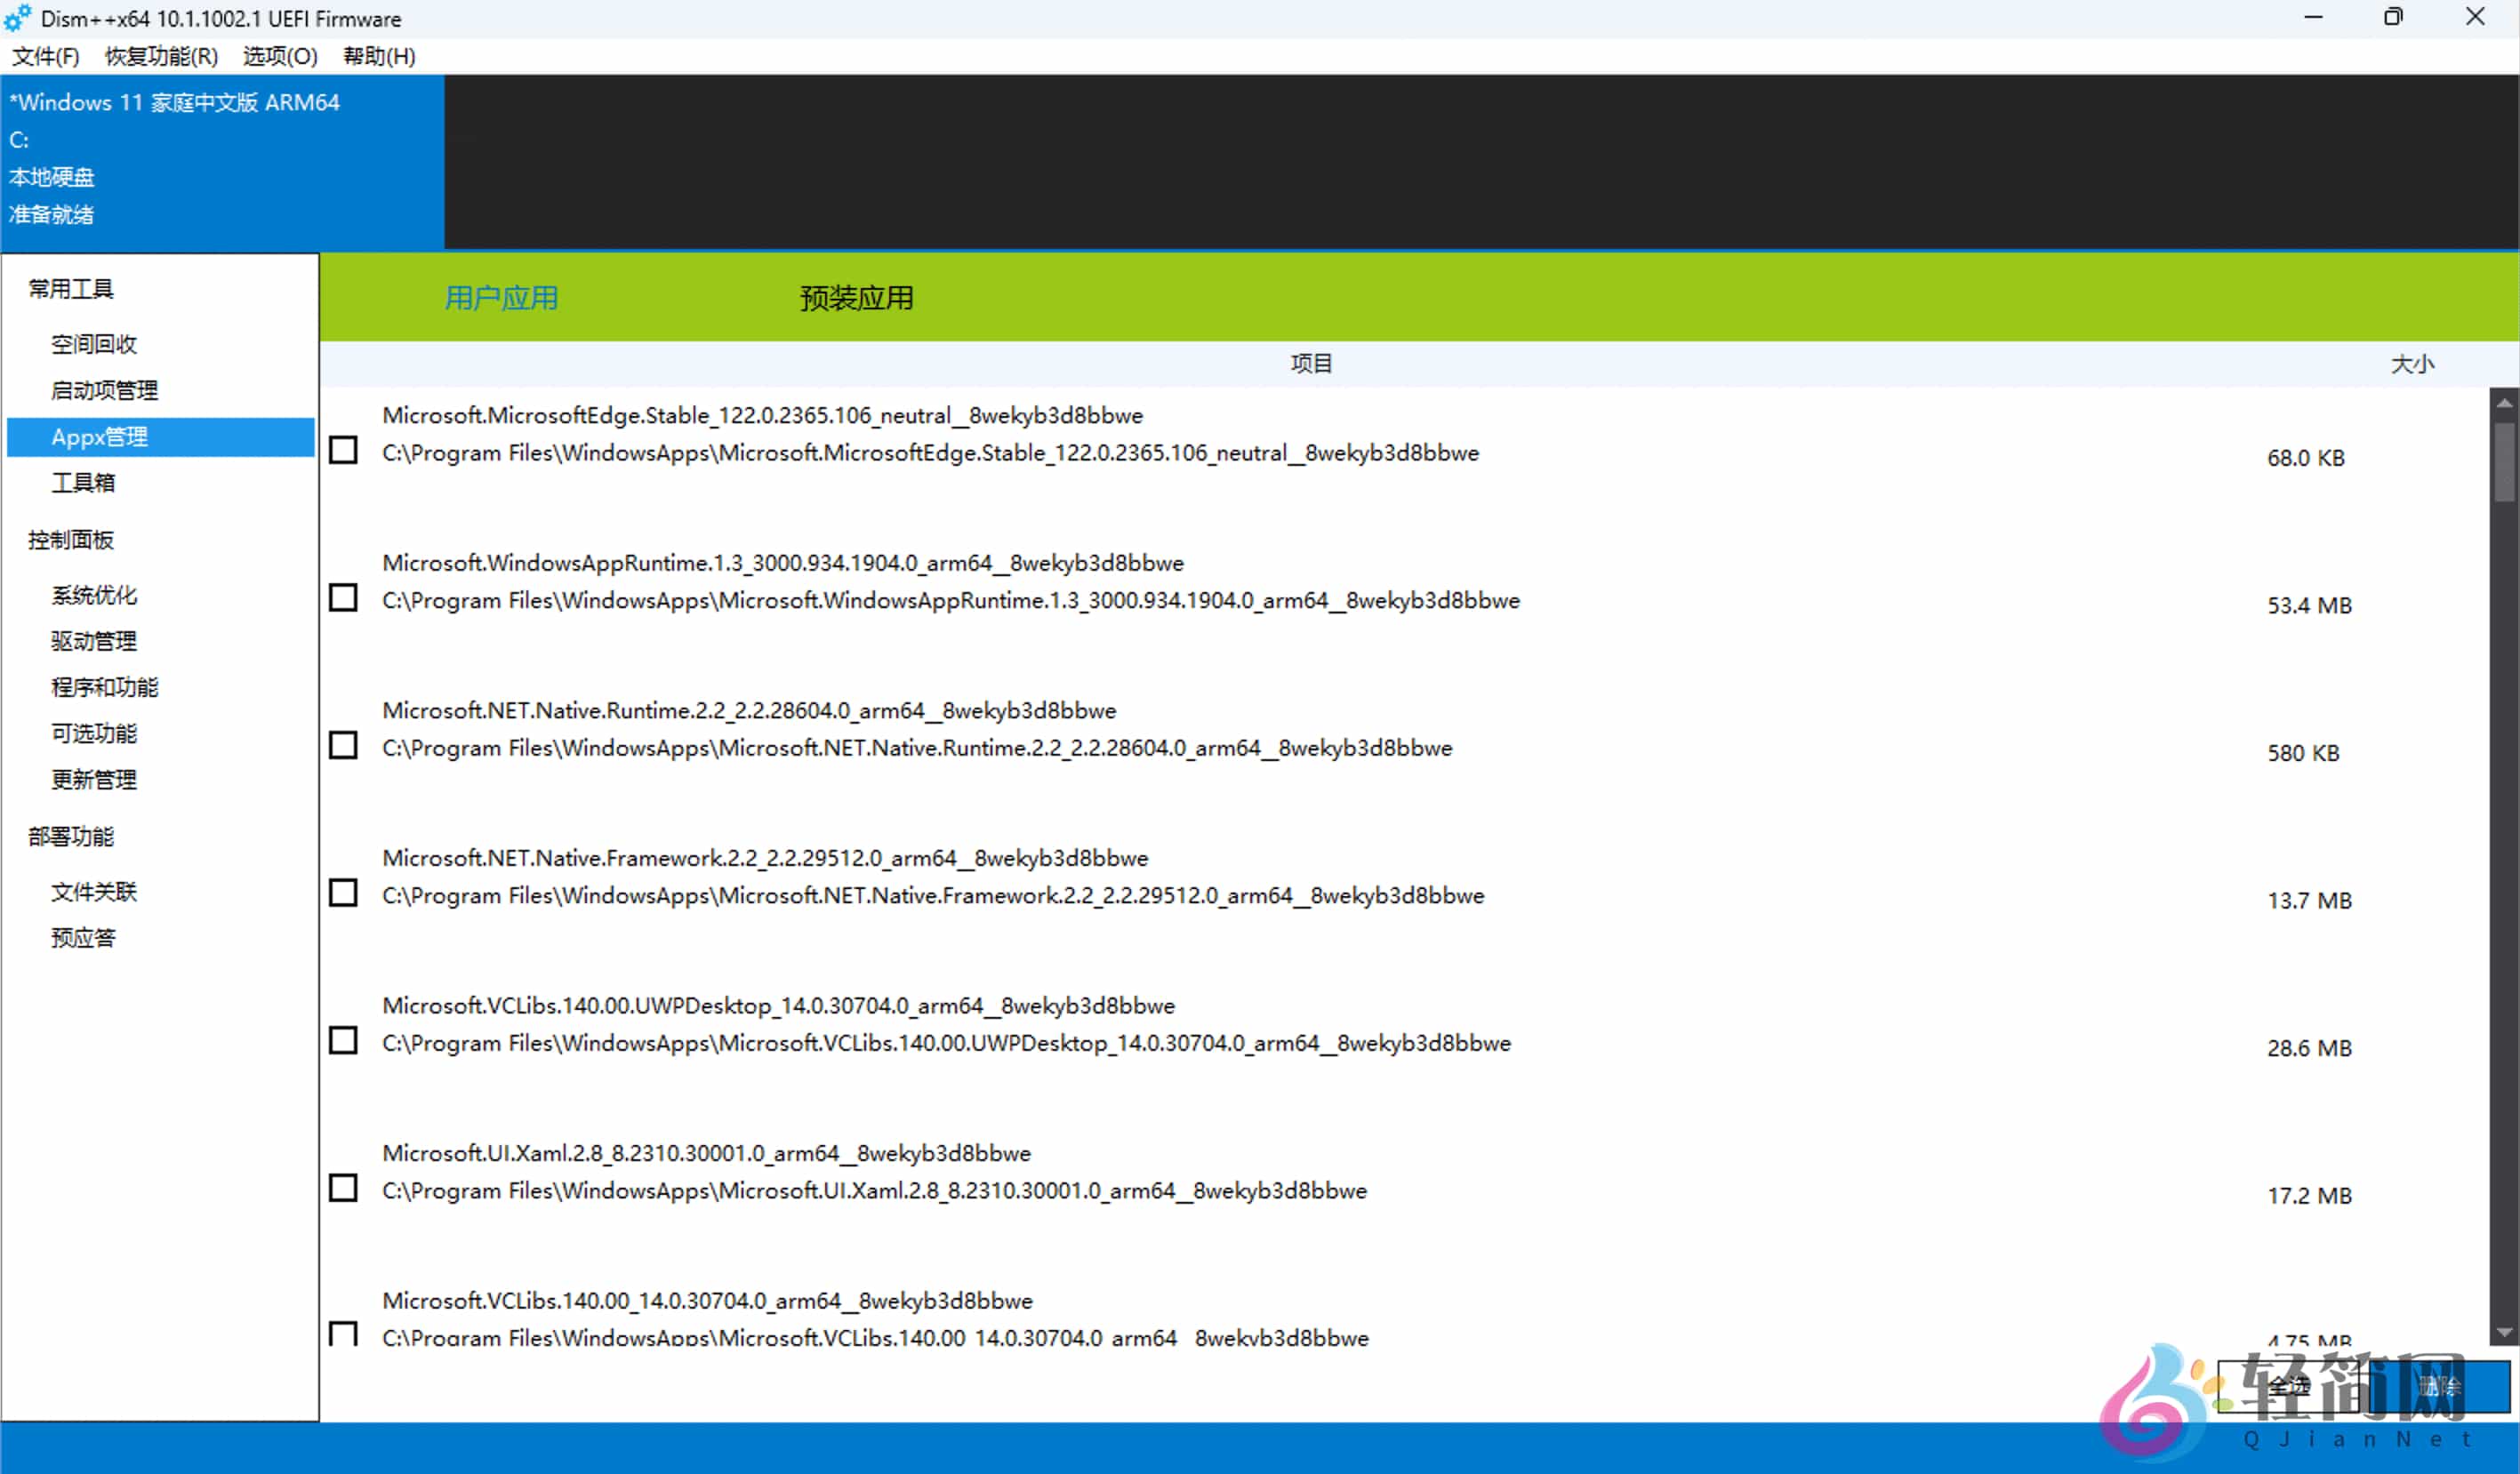Viewport: 2520px width, 1474px height.
Task: Sort by the 大小 column header
Action: point(2412,364)
